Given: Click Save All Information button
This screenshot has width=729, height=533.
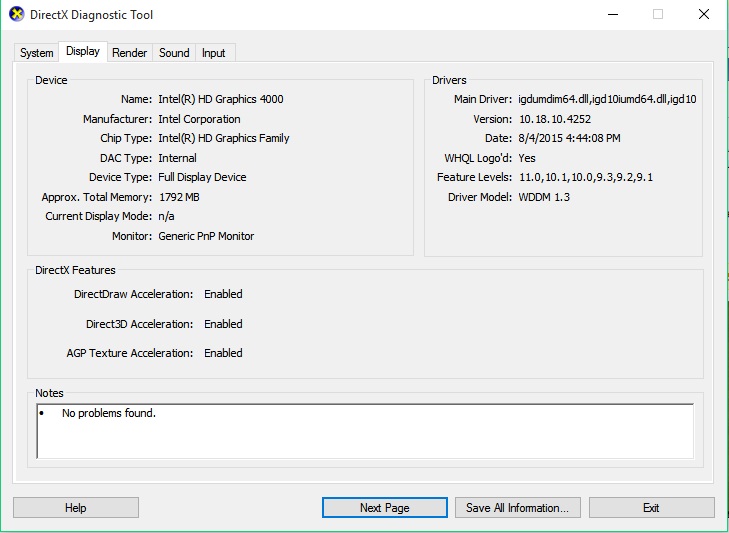Looking at the screenshot, I should (517, 507).
